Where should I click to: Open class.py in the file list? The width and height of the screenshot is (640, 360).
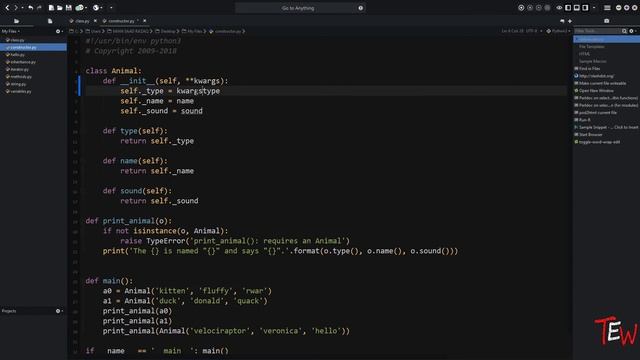[18, 40]
